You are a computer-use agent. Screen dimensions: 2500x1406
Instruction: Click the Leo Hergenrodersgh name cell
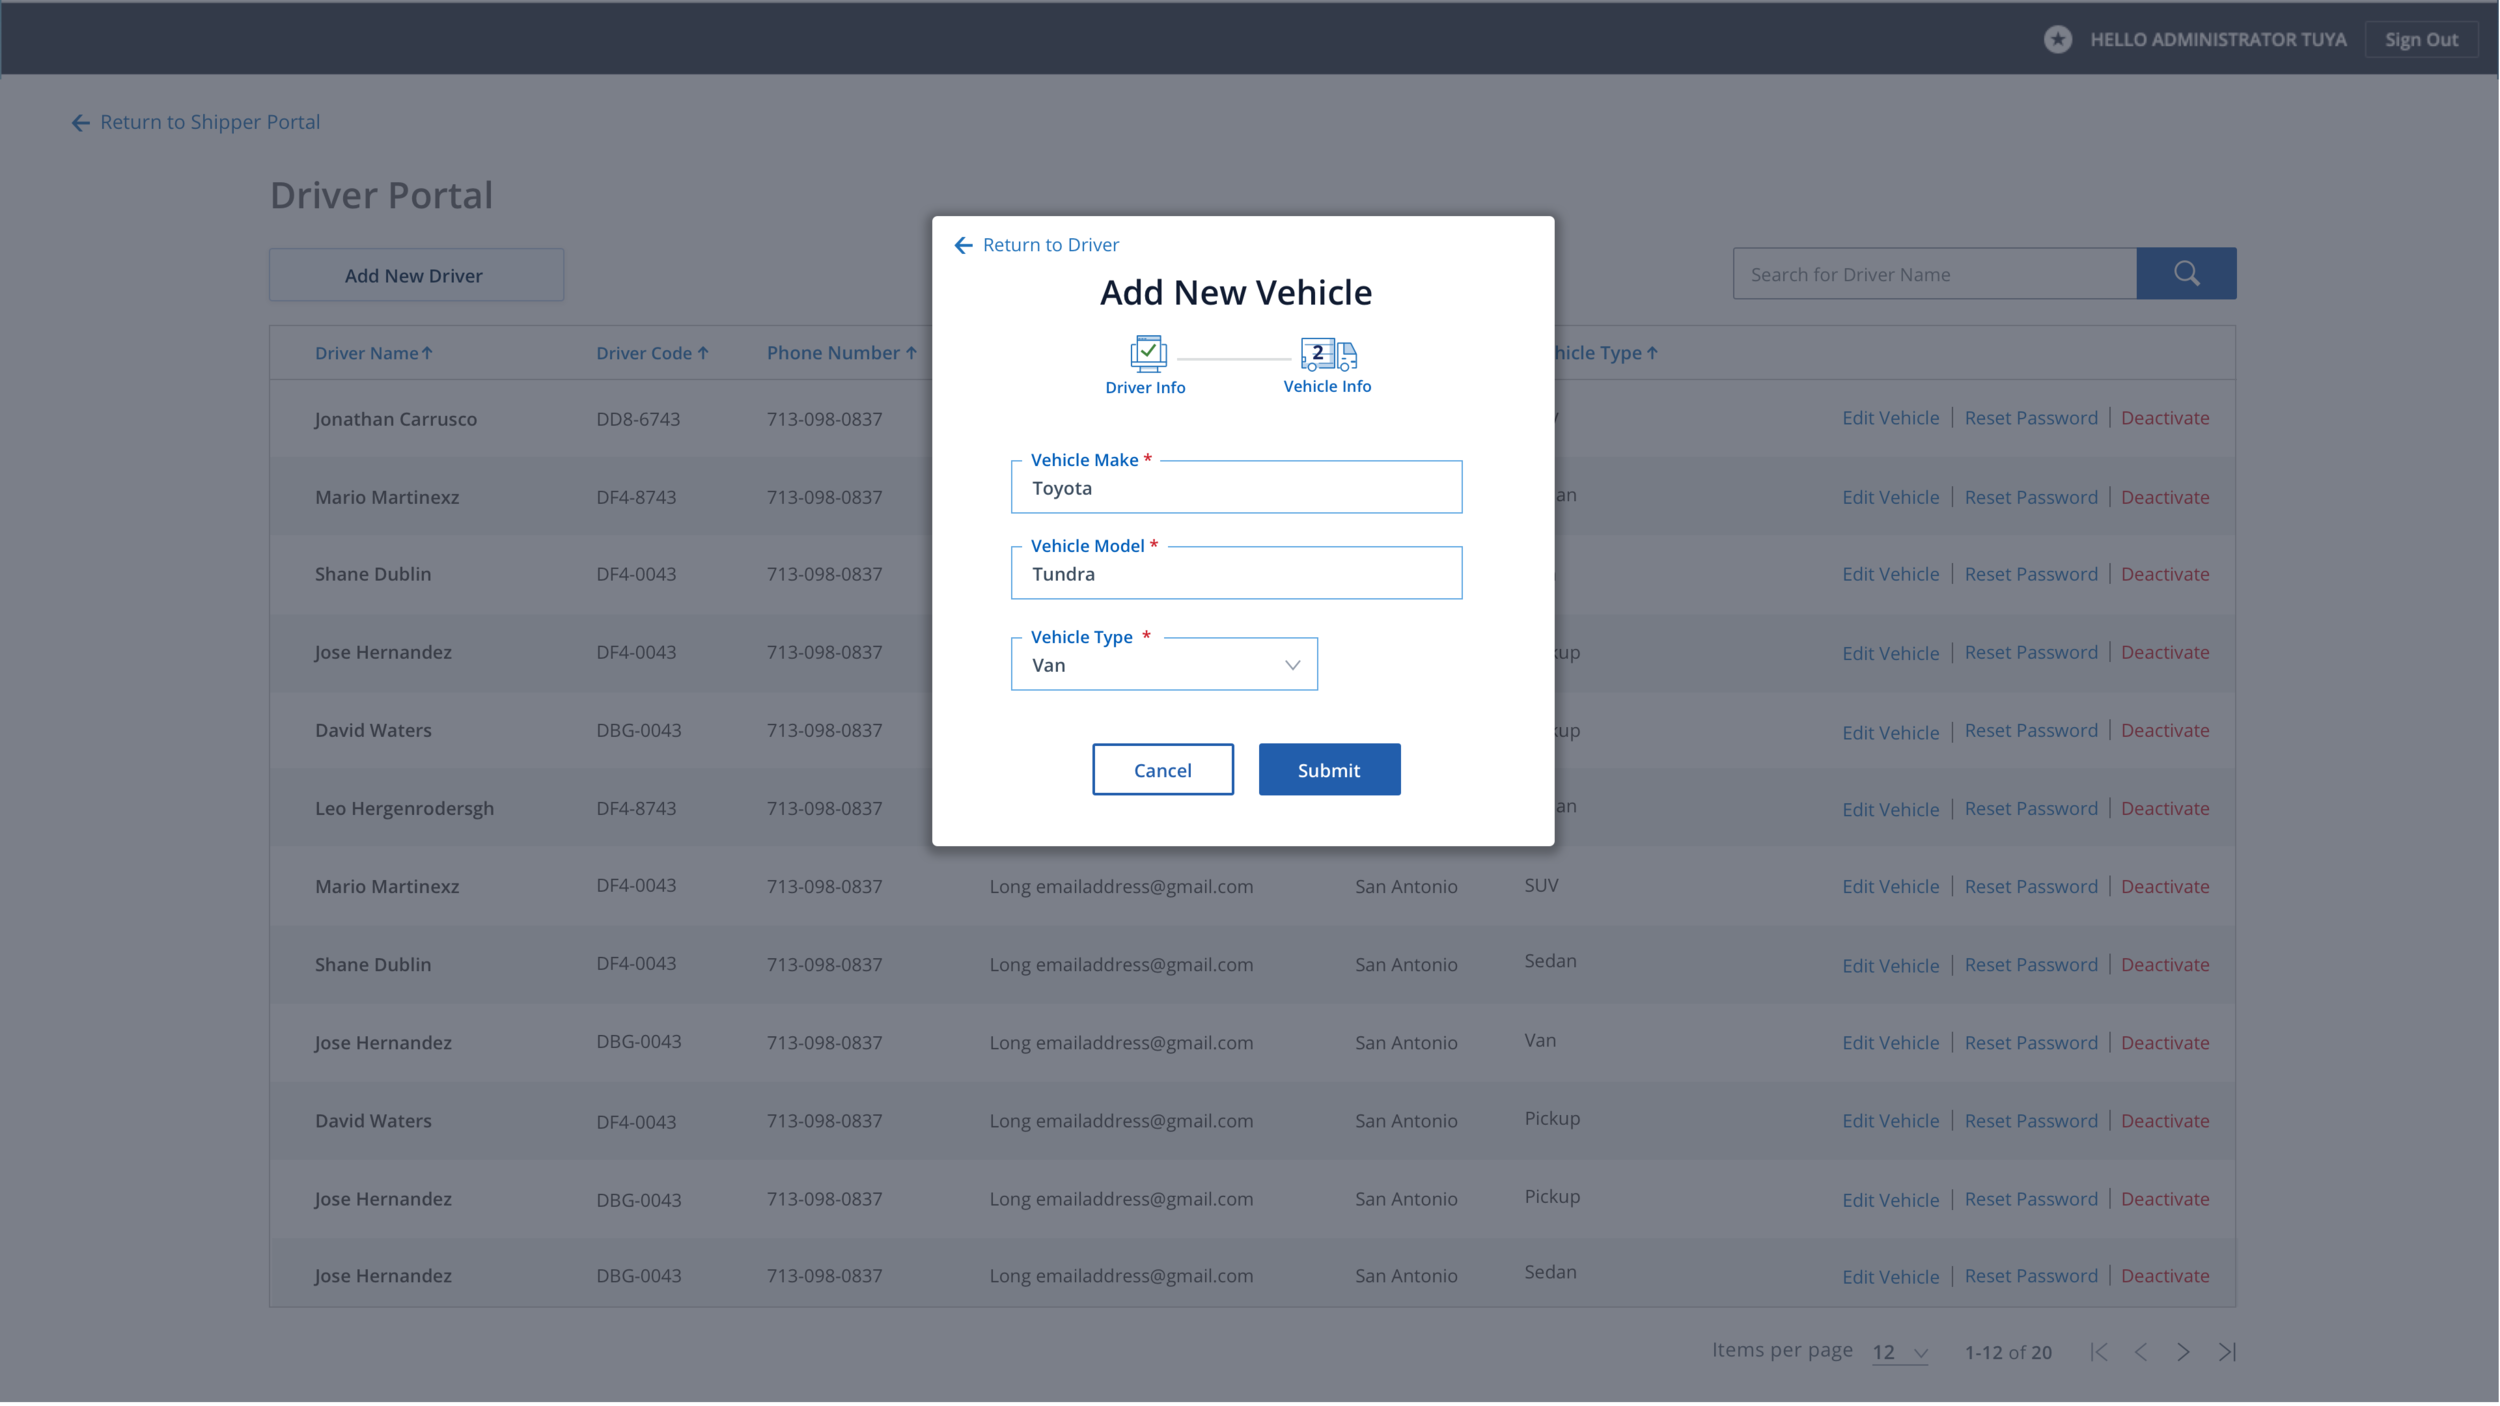click(404, 809)
